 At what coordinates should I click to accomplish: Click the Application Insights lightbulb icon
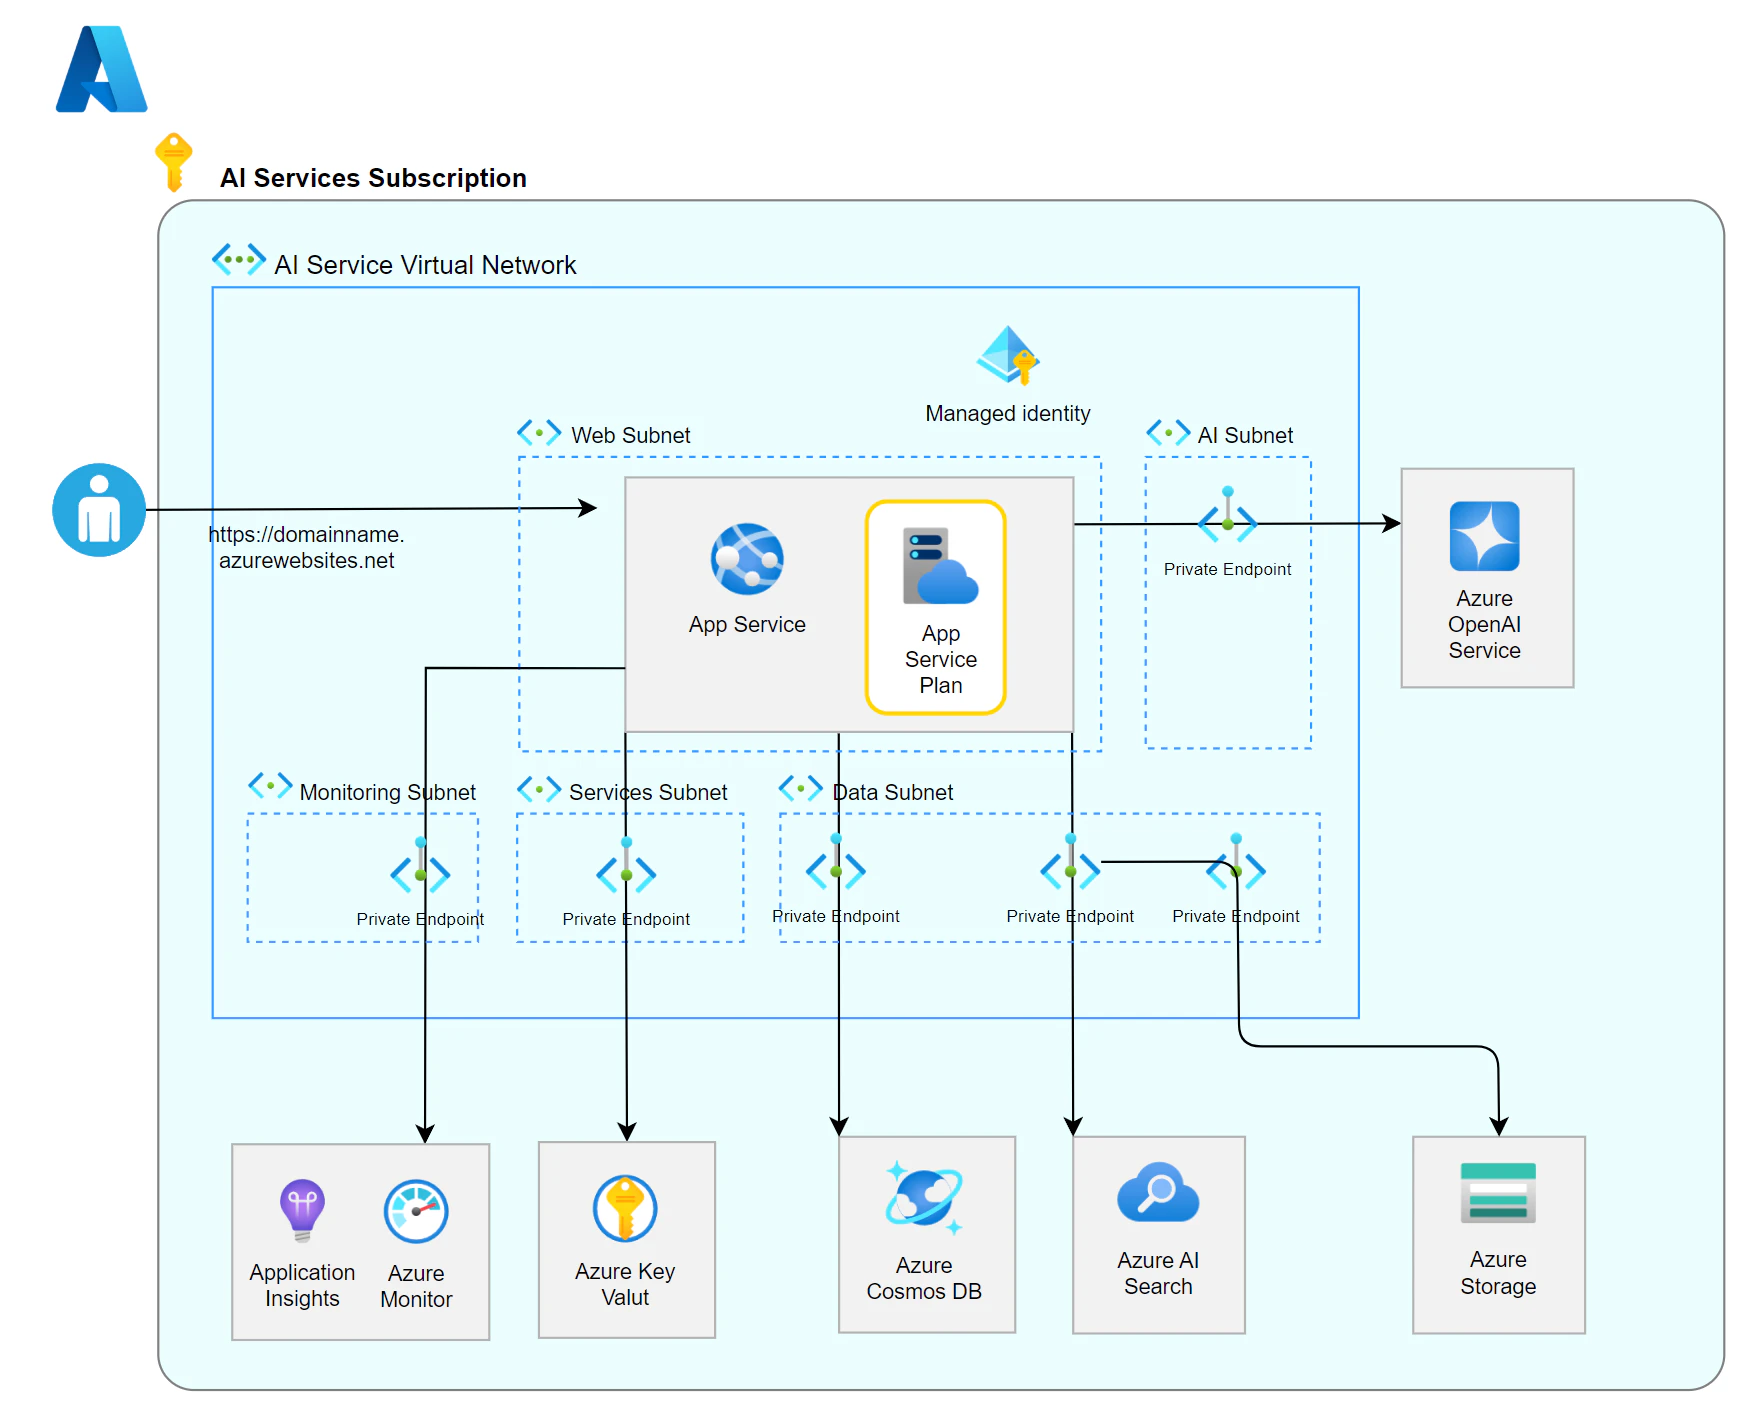302,1210
